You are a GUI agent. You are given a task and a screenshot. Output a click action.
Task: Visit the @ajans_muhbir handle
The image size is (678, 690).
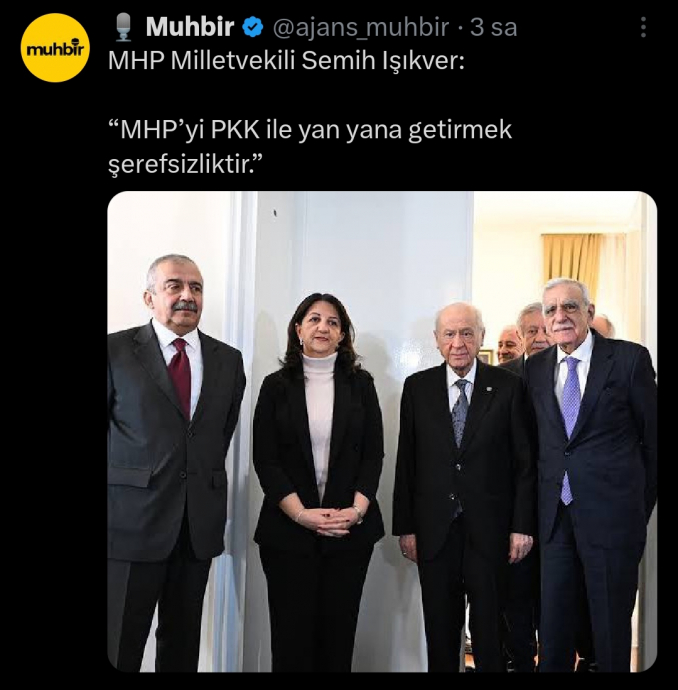click(361, 28)
